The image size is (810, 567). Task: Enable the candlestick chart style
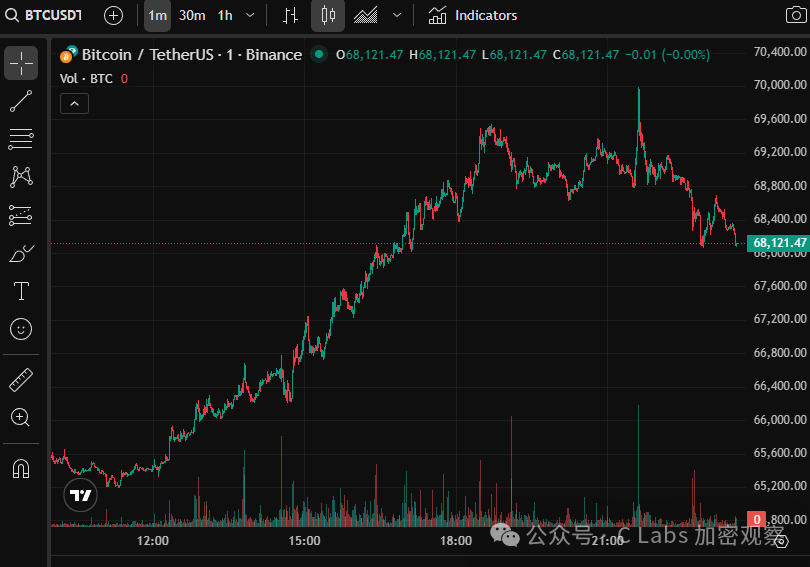click(x=327, y=15)
